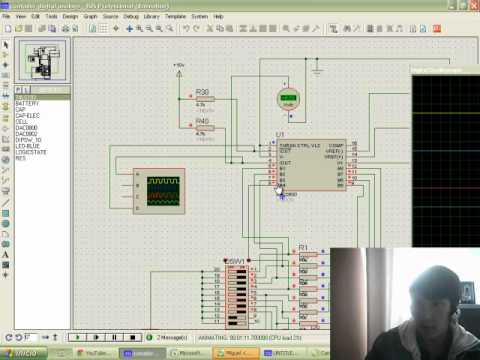Click the Cut scissors icon

click(210, 29)
